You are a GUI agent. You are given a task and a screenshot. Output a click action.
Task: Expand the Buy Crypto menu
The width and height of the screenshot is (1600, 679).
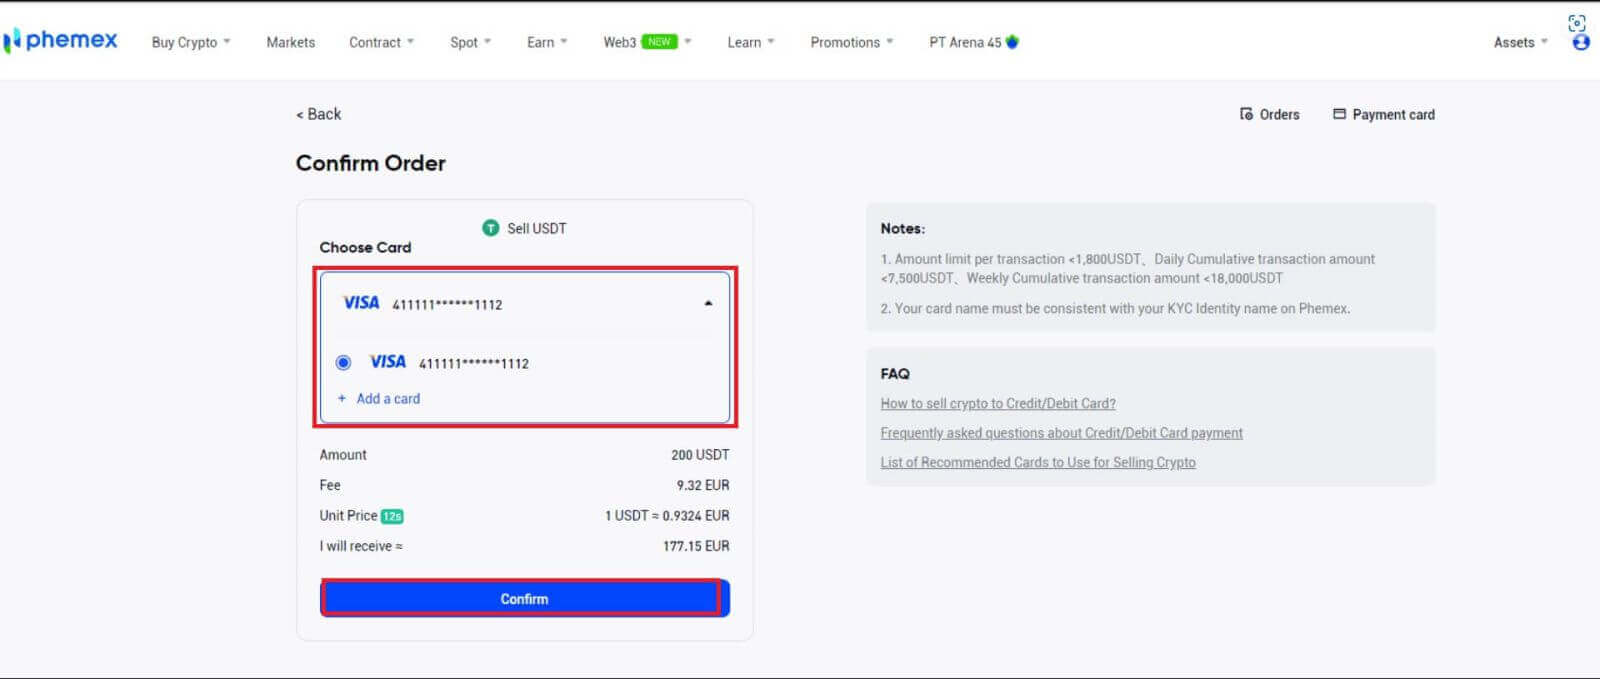pyautogui.click(x=191, y=42)
